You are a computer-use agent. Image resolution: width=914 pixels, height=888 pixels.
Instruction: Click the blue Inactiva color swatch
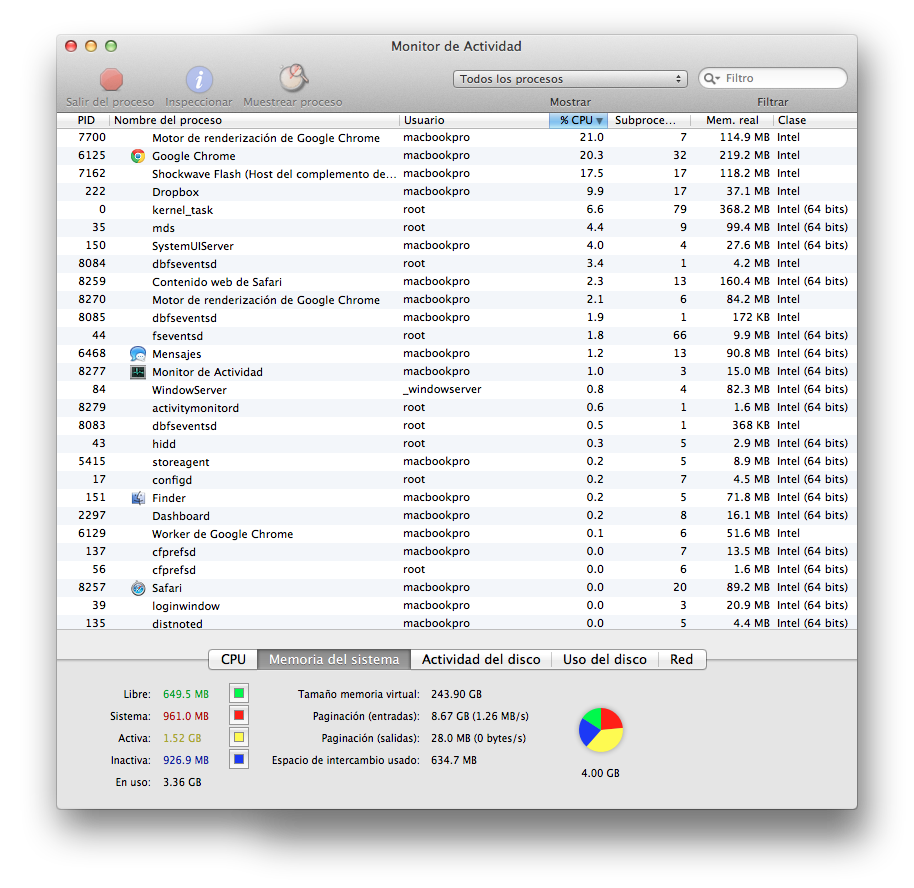click(239, 760)
